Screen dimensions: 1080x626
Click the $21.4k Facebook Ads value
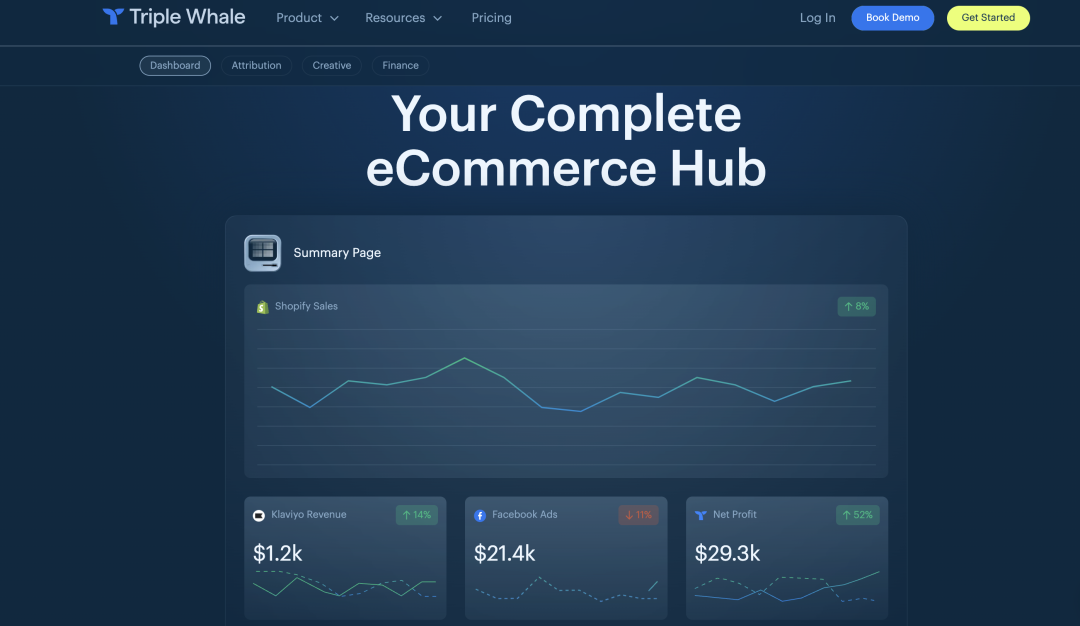tap(504, 553)
